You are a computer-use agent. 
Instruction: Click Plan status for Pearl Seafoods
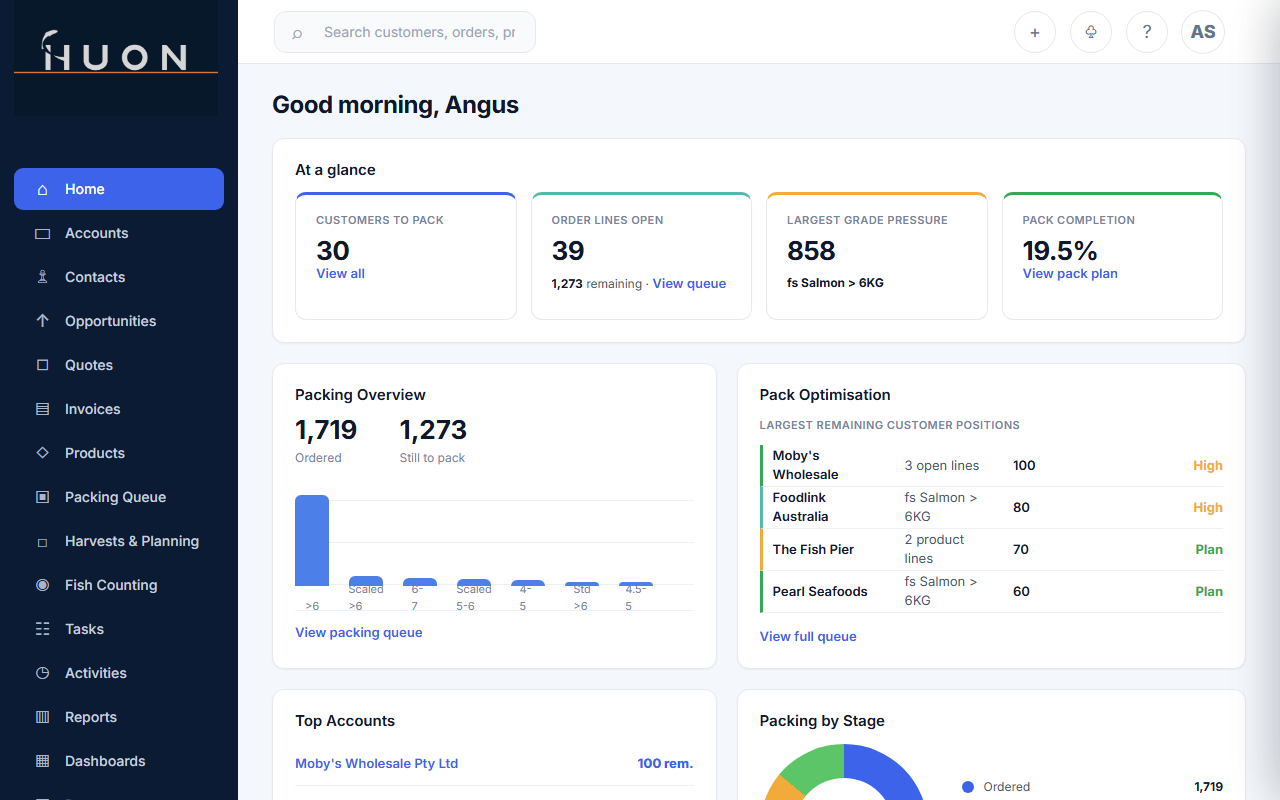[x=1209, y=592]
